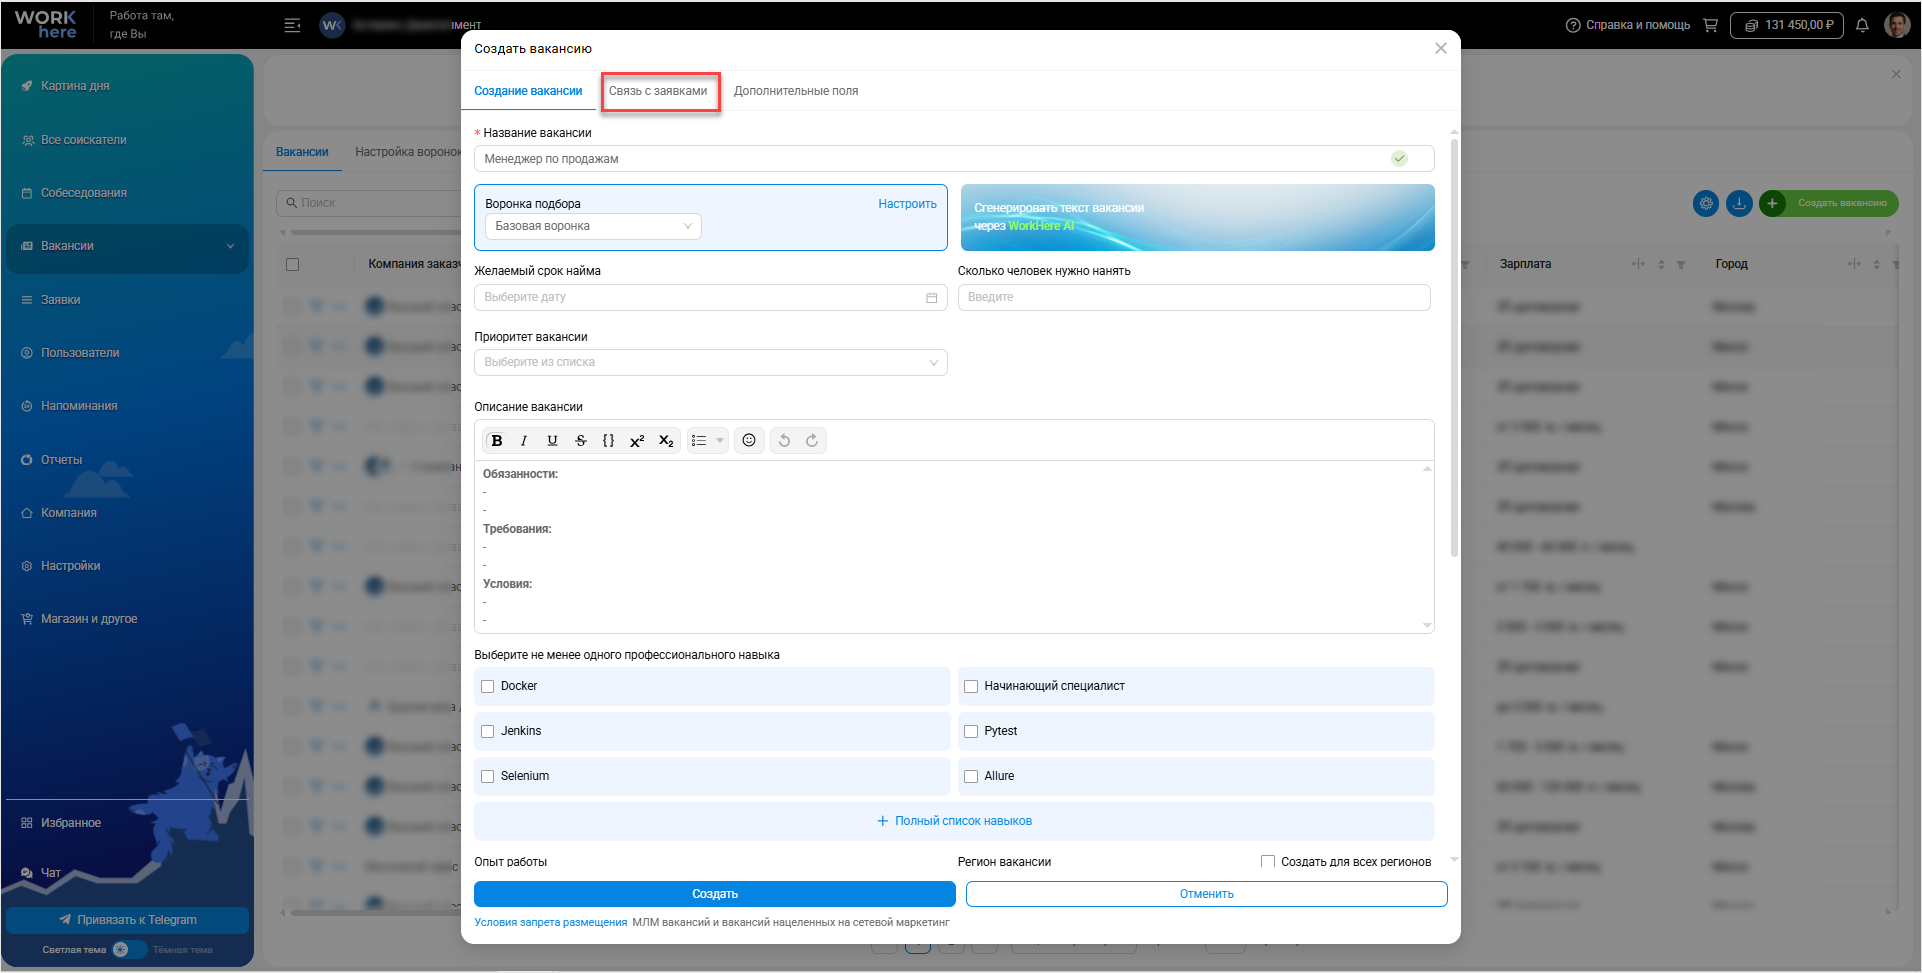Toggle italic formatting in description editor

pyautogui.click(x=524, y=441)
